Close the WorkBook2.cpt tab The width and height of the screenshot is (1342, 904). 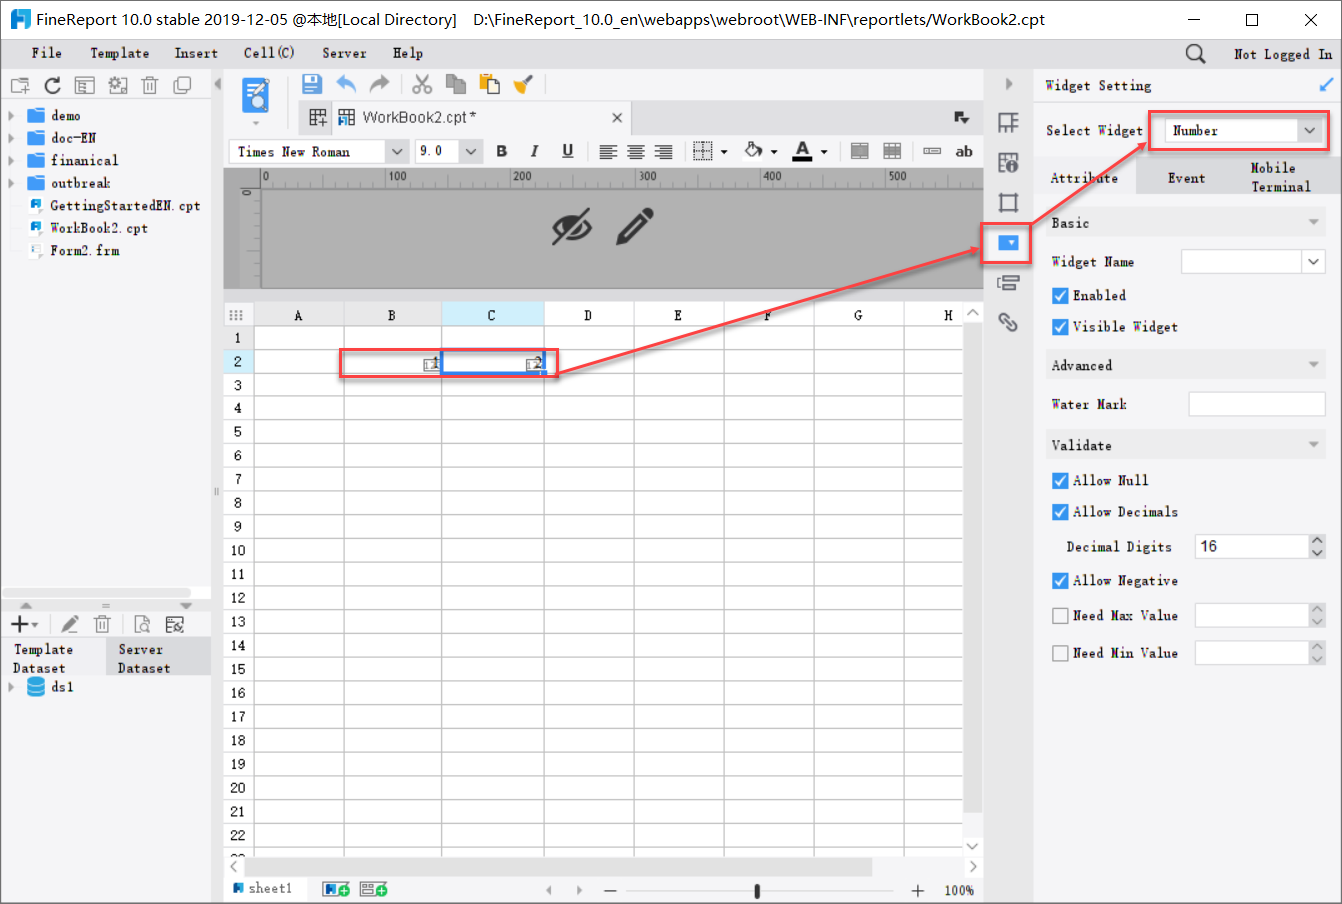(x=617, y=118)
